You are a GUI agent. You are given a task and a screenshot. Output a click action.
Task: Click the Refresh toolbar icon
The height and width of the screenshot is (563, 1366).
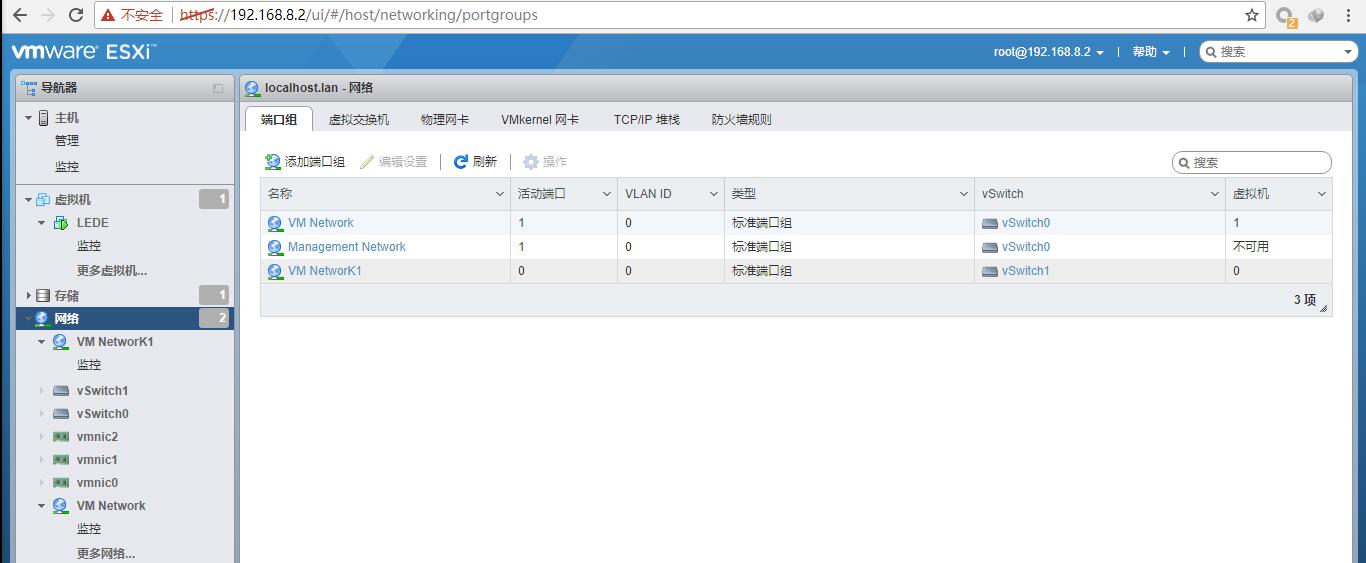pos(461,161)
